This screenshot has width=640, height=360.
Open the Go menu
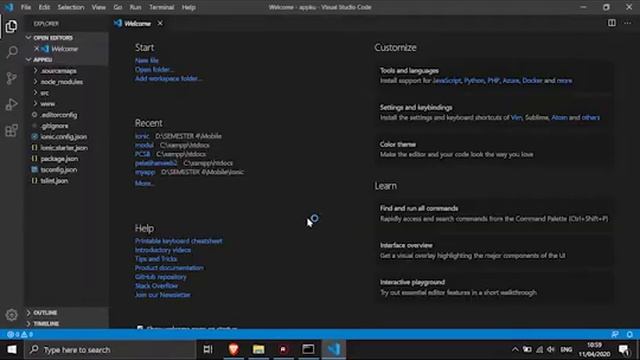point(118,7)
